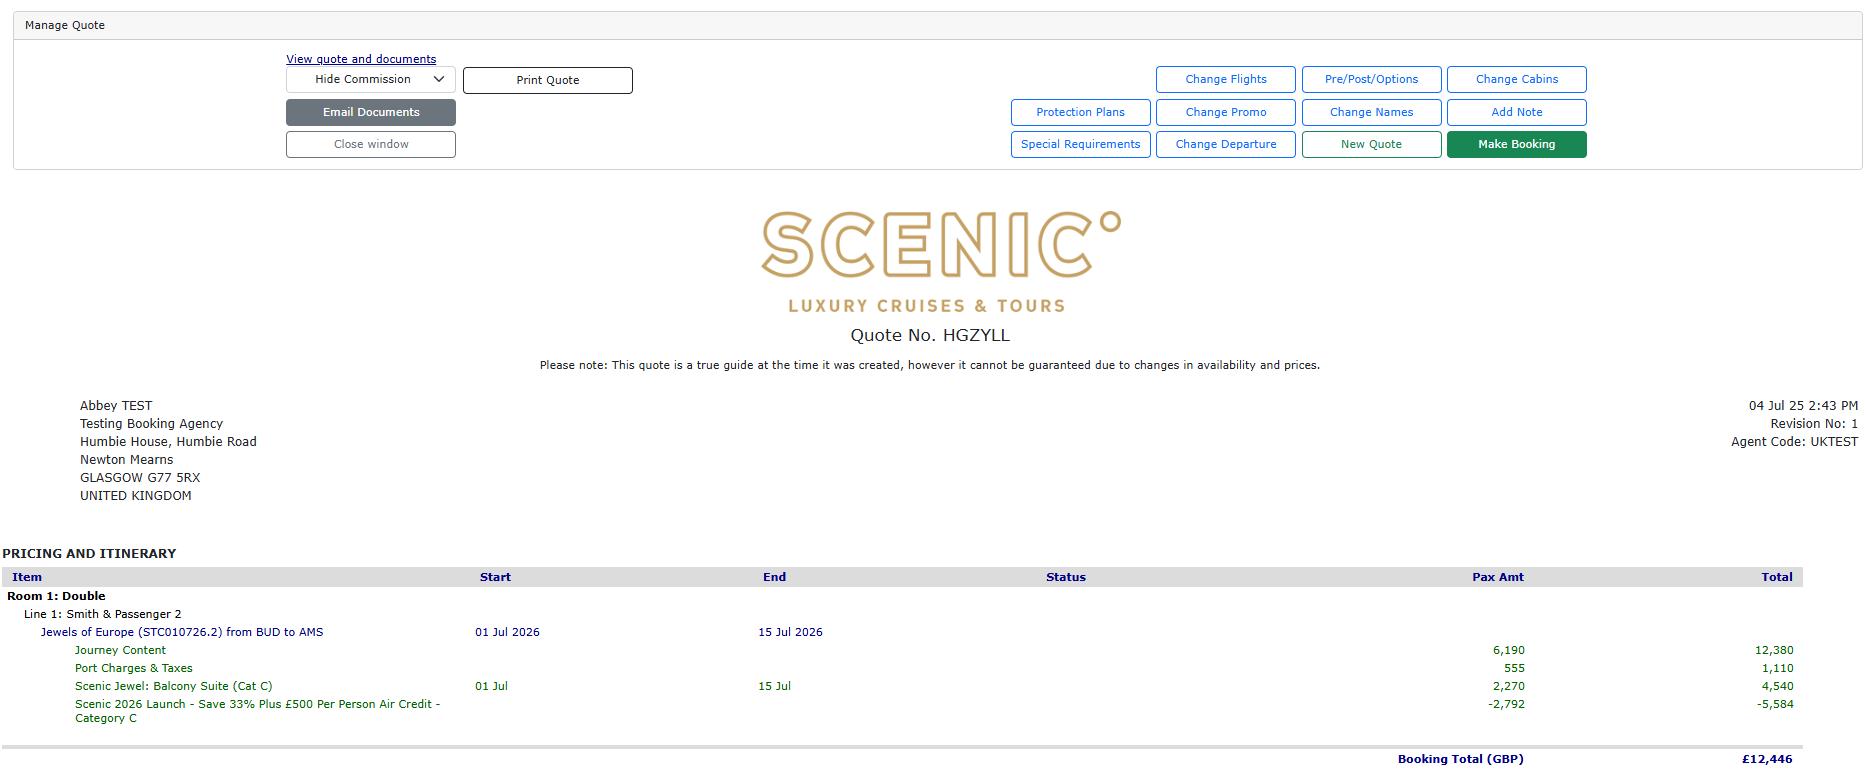Click Testing Booking Agency text
This screenshot has width=1866, height=781.
(x=151, y=424)
